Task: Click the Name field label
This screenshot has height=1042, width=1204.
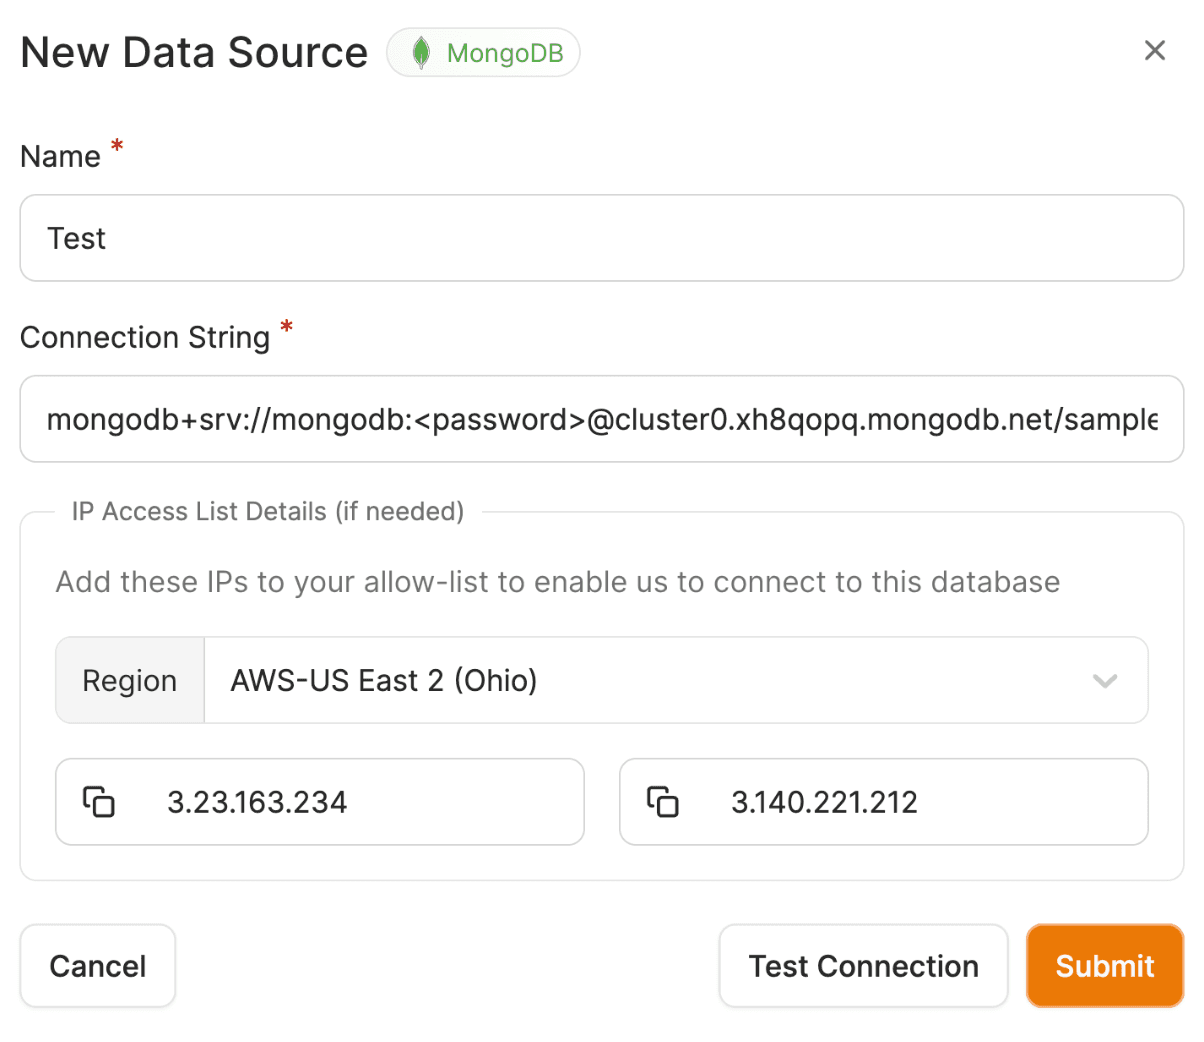Action: click(x=60, y=157)
